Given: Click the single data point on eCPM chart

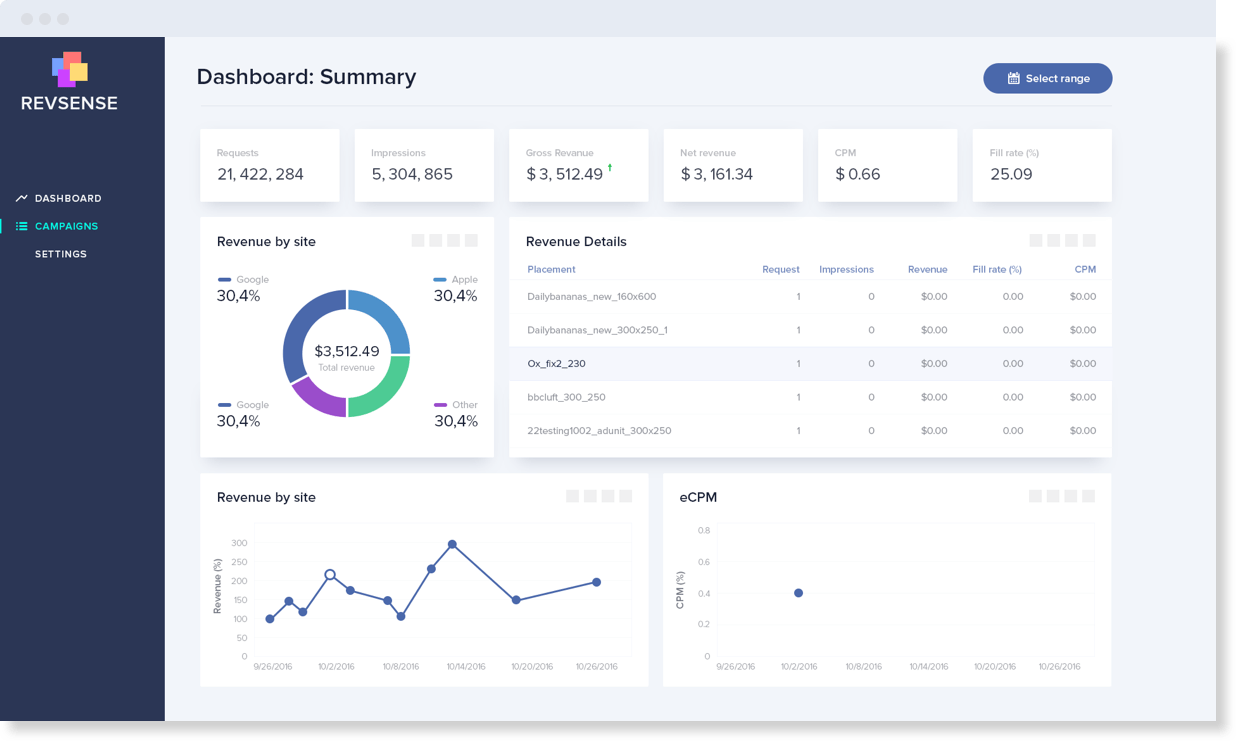Looking at the screenshot, I should [x=798, y=593].
